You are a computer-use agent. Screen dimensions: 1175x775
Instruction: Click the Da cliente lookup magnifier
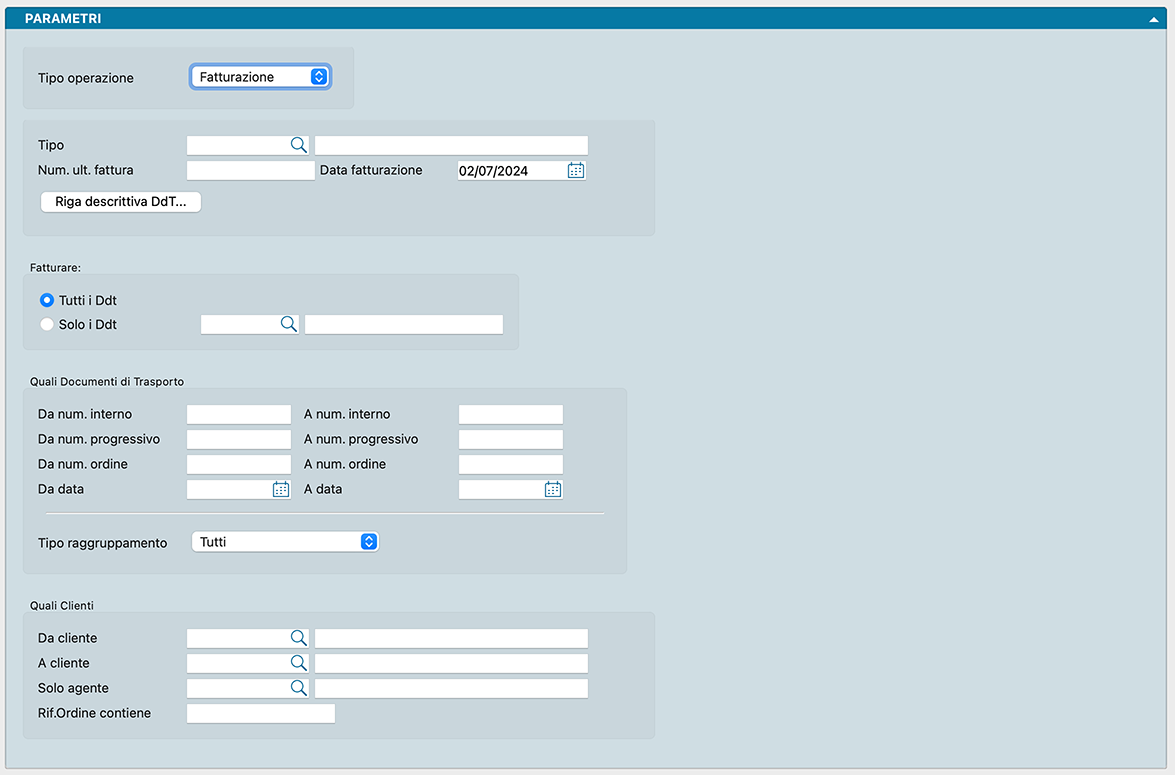[x=298, y=638]
